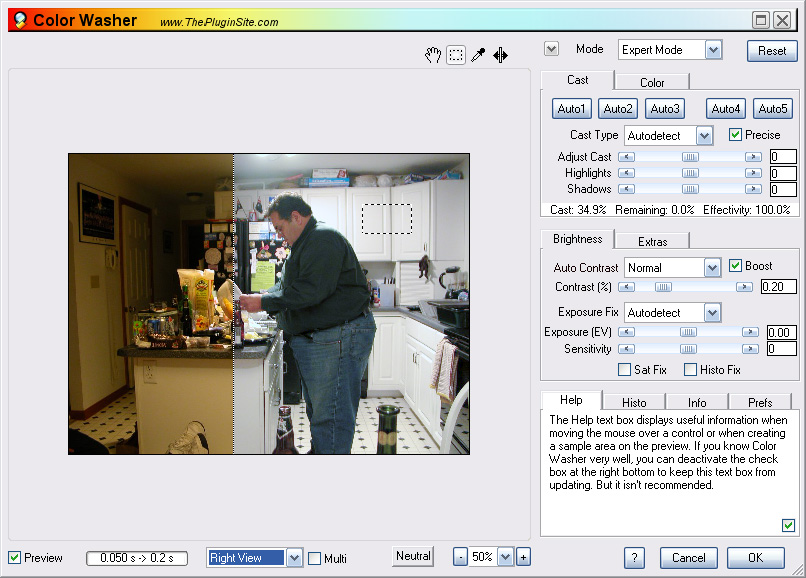Screen dimensions: 806x578
Task: Click the zoom in plus button
Action: coord(523,557)
